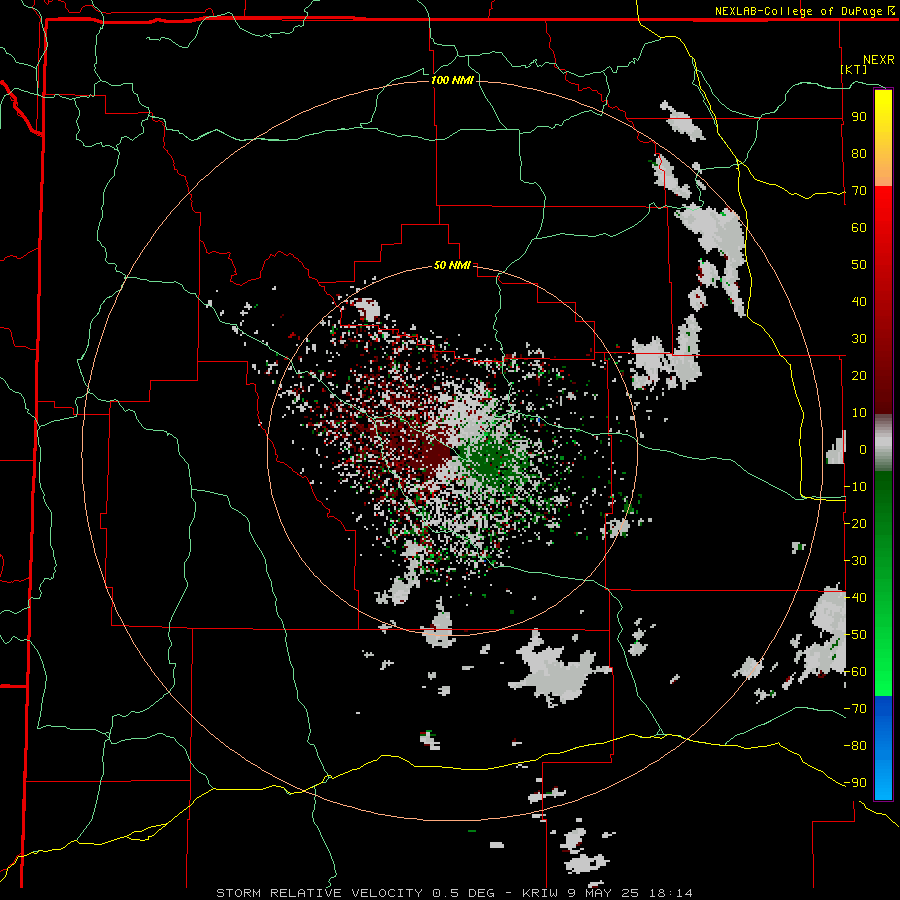Click the -20 value on velocity scale

point(855,523)
